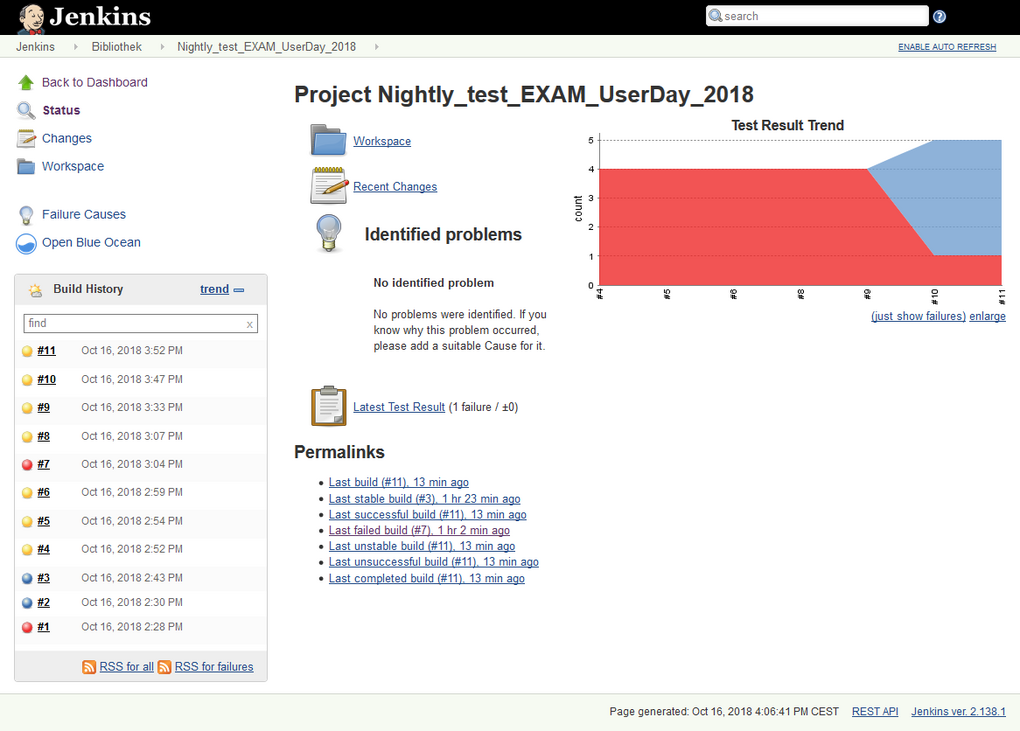Click the Changes notepad sidebar icon
This screenshot has height=731, width=1020.
26,139
